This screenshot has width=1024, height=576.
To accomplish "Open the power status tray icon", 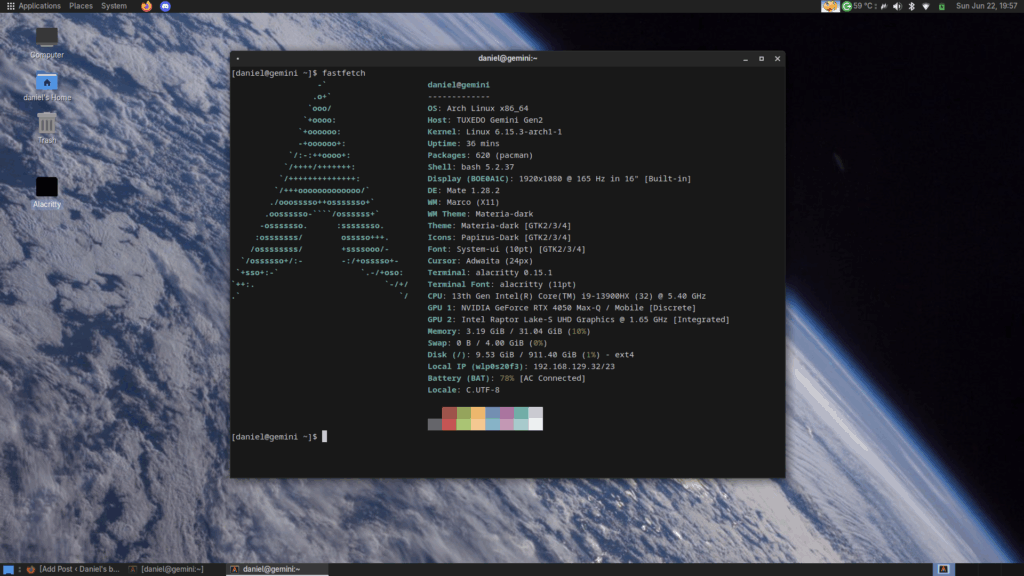I will (884, 6).
